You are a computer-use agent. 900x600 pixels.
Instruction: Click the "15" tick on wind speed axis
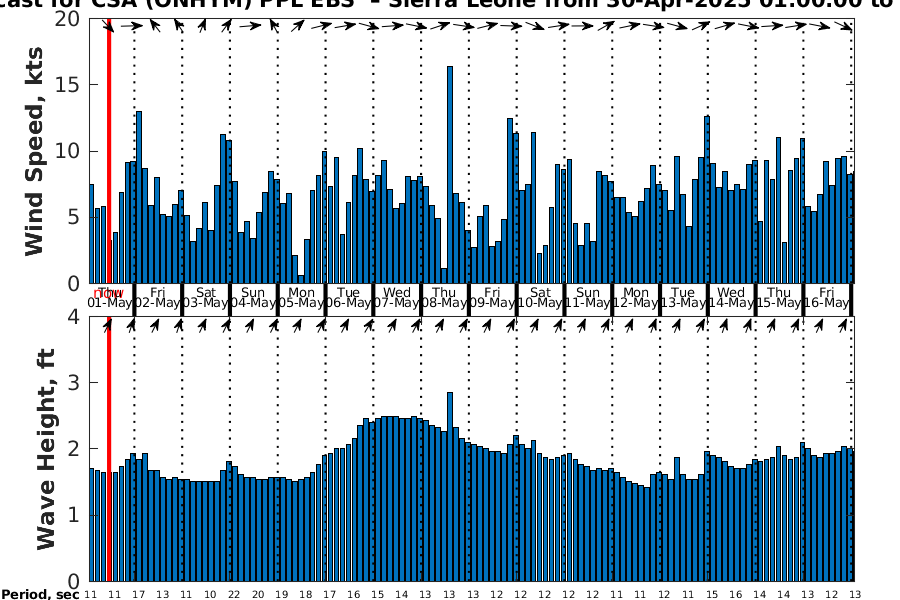[x=67, y=85]
